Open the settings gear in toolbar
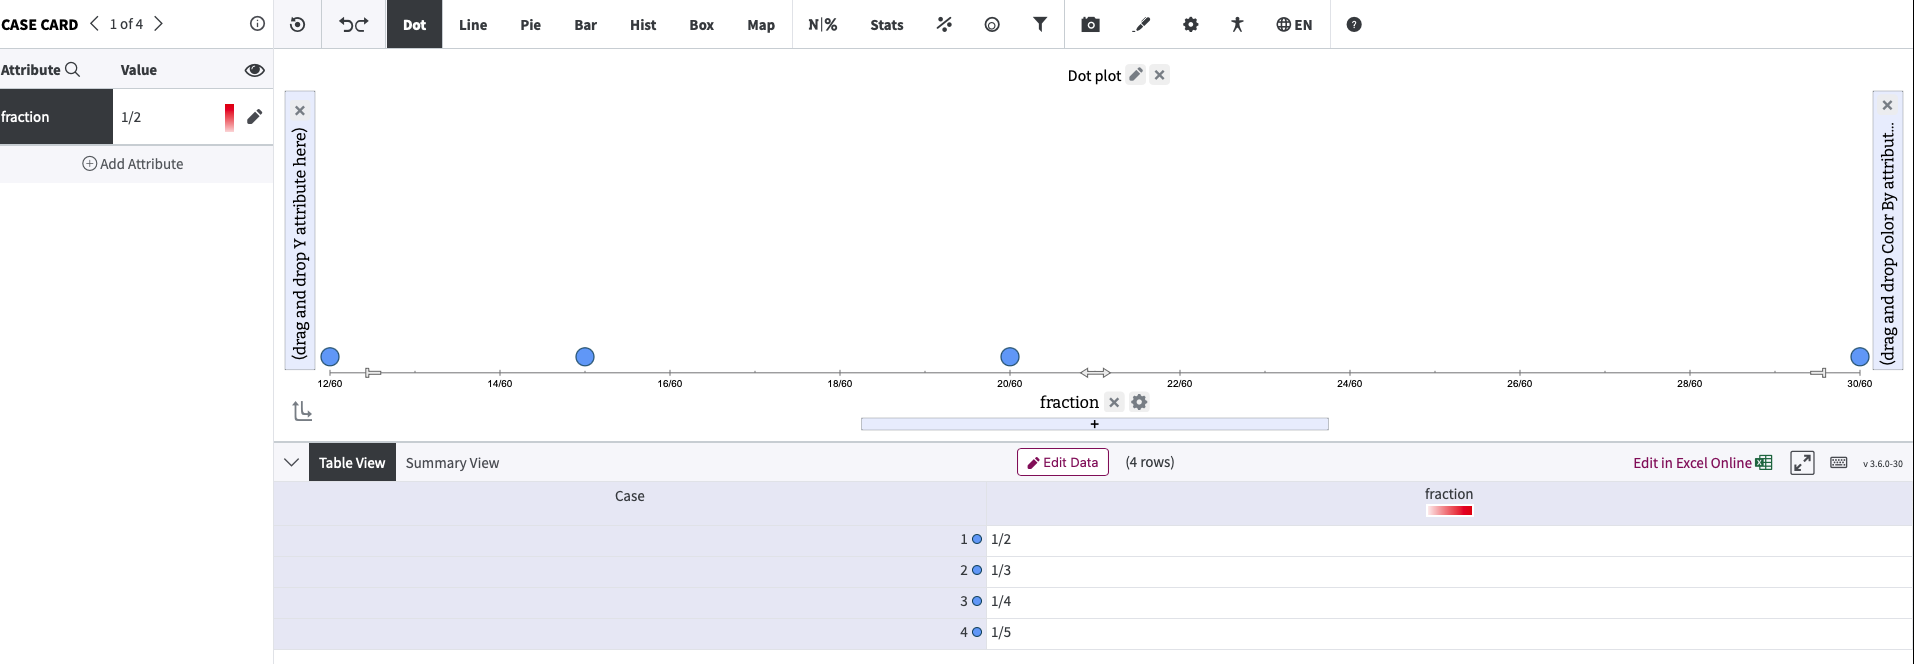 (x=1190, y=25)
